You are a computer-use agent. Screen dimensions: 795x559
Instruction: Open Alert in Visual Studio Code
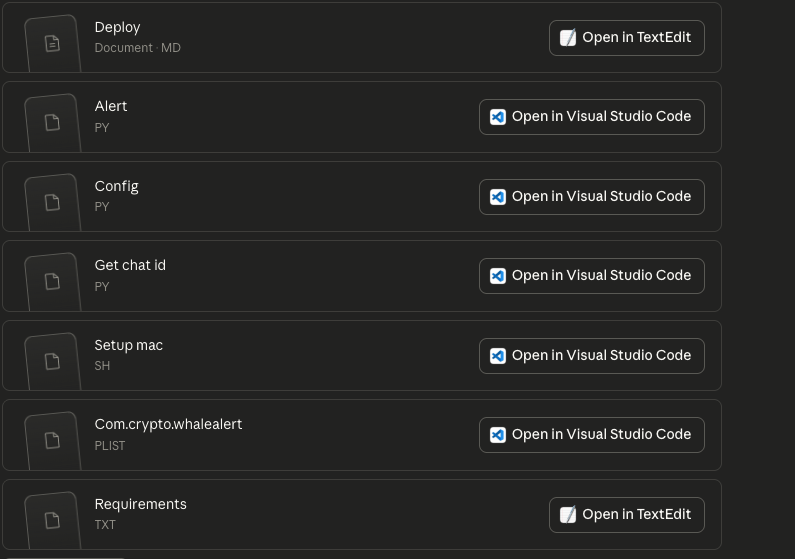click(591, 117)
